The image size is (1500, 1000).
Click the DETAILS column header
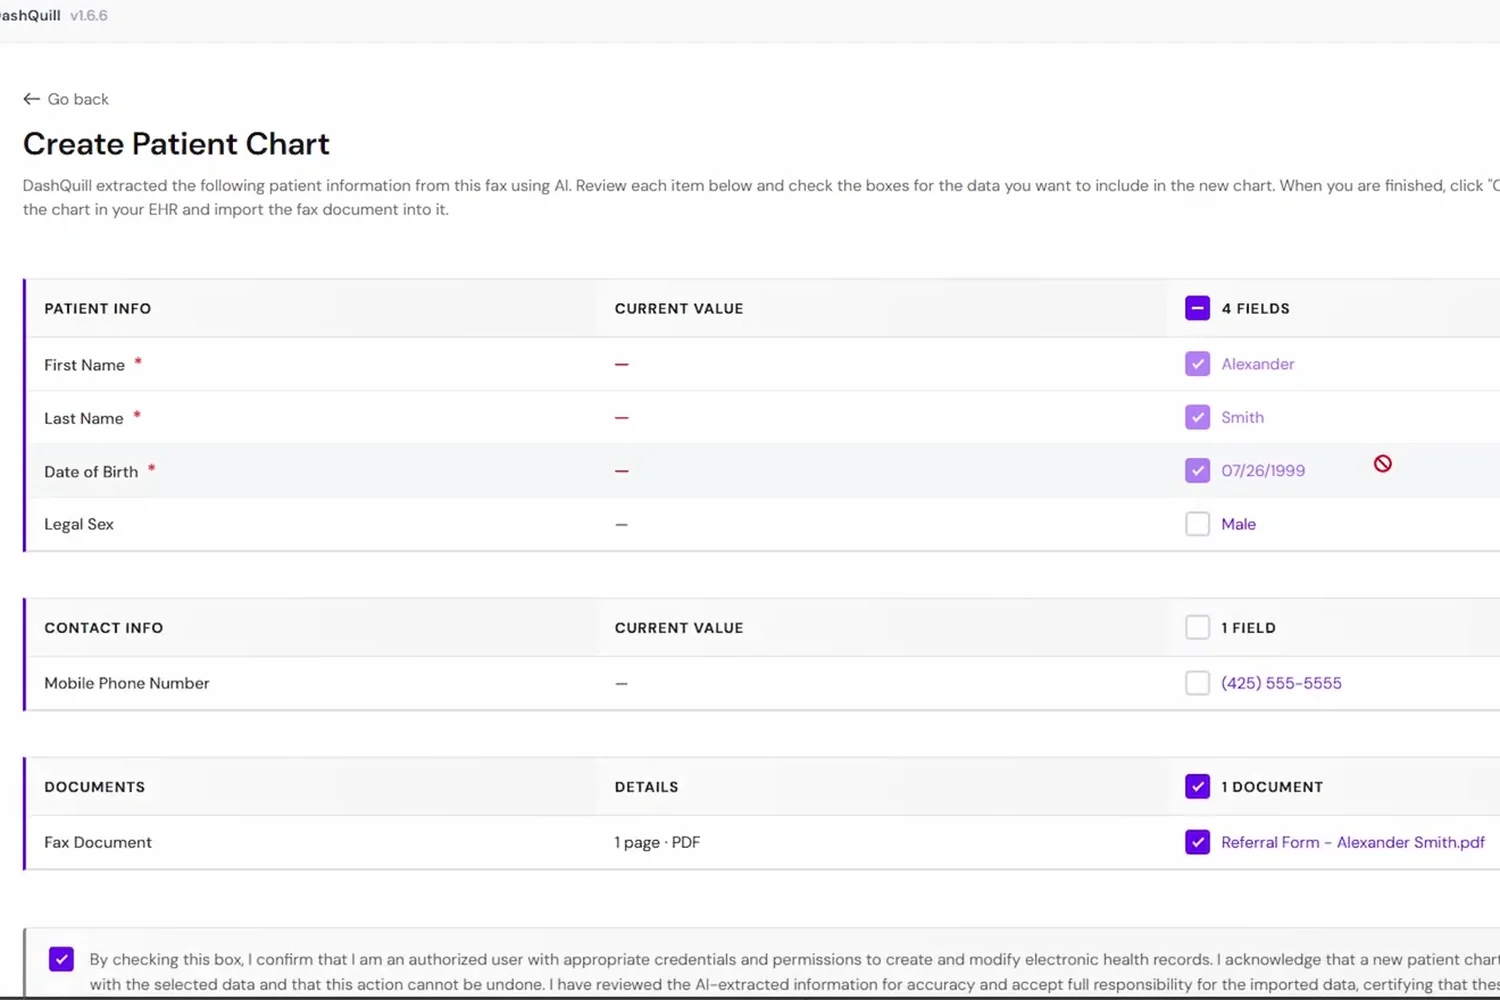(x=646, y=786)
